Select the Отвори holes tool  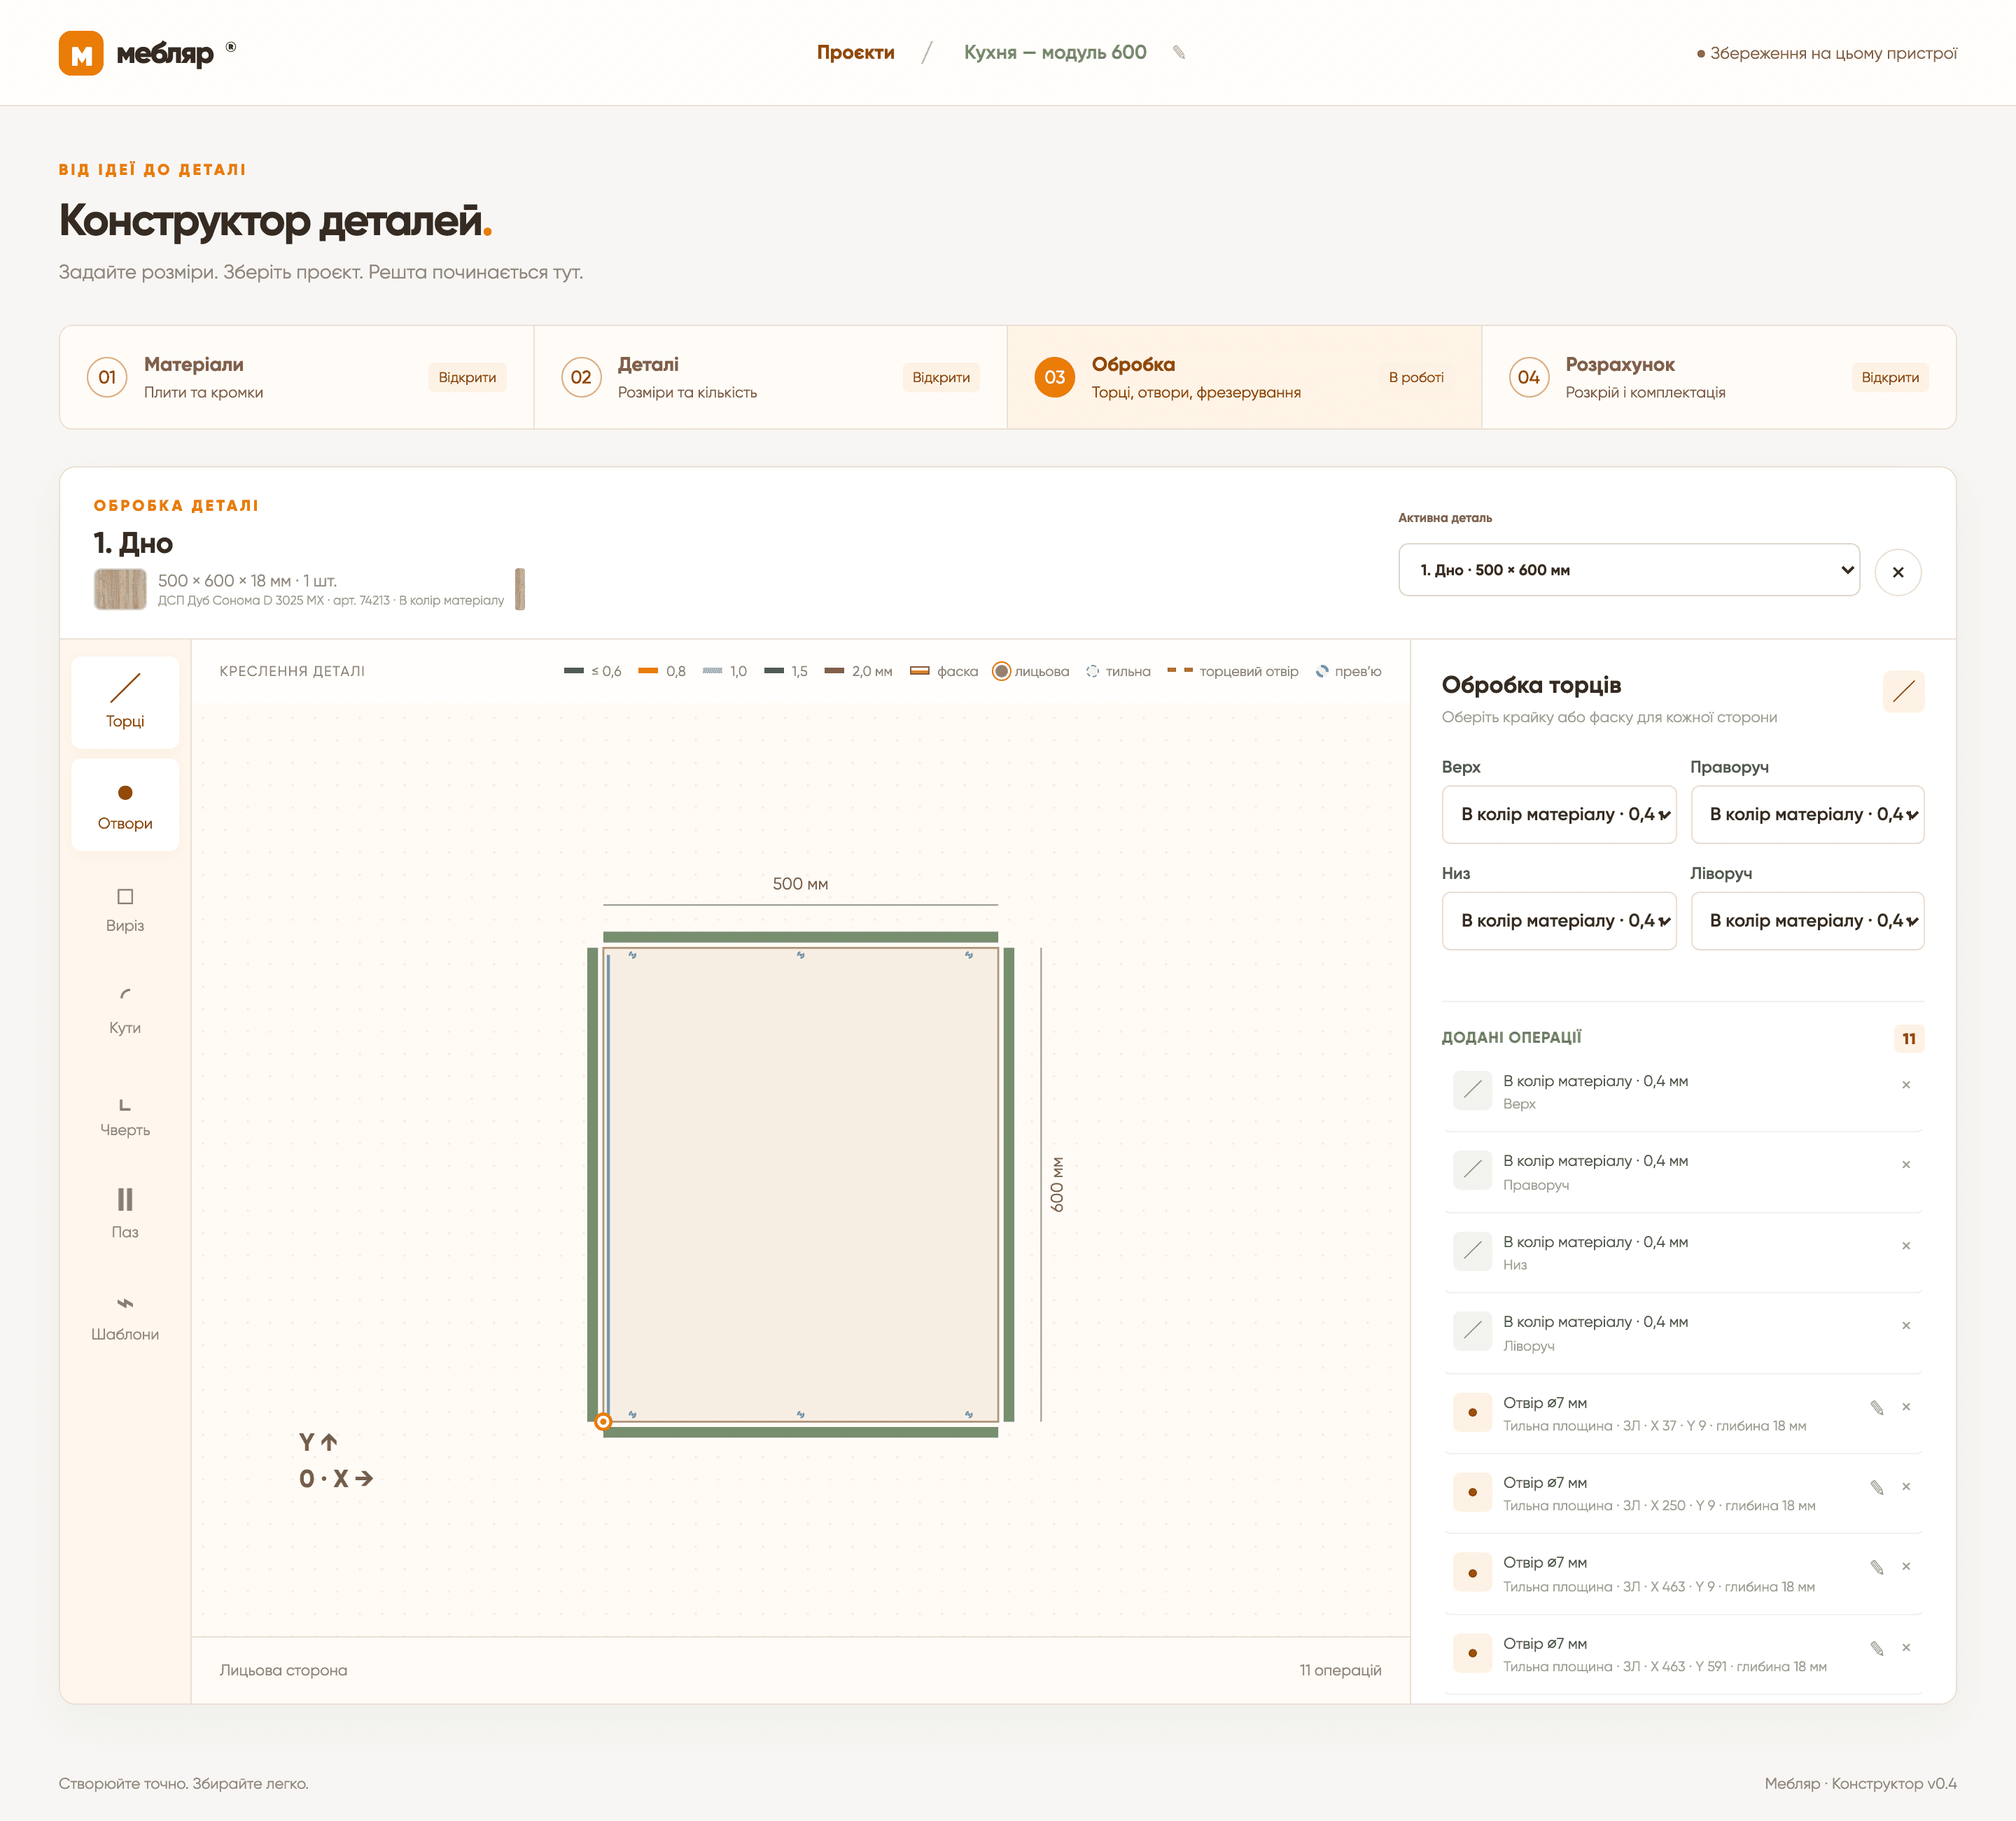click(x=125, y=805)
